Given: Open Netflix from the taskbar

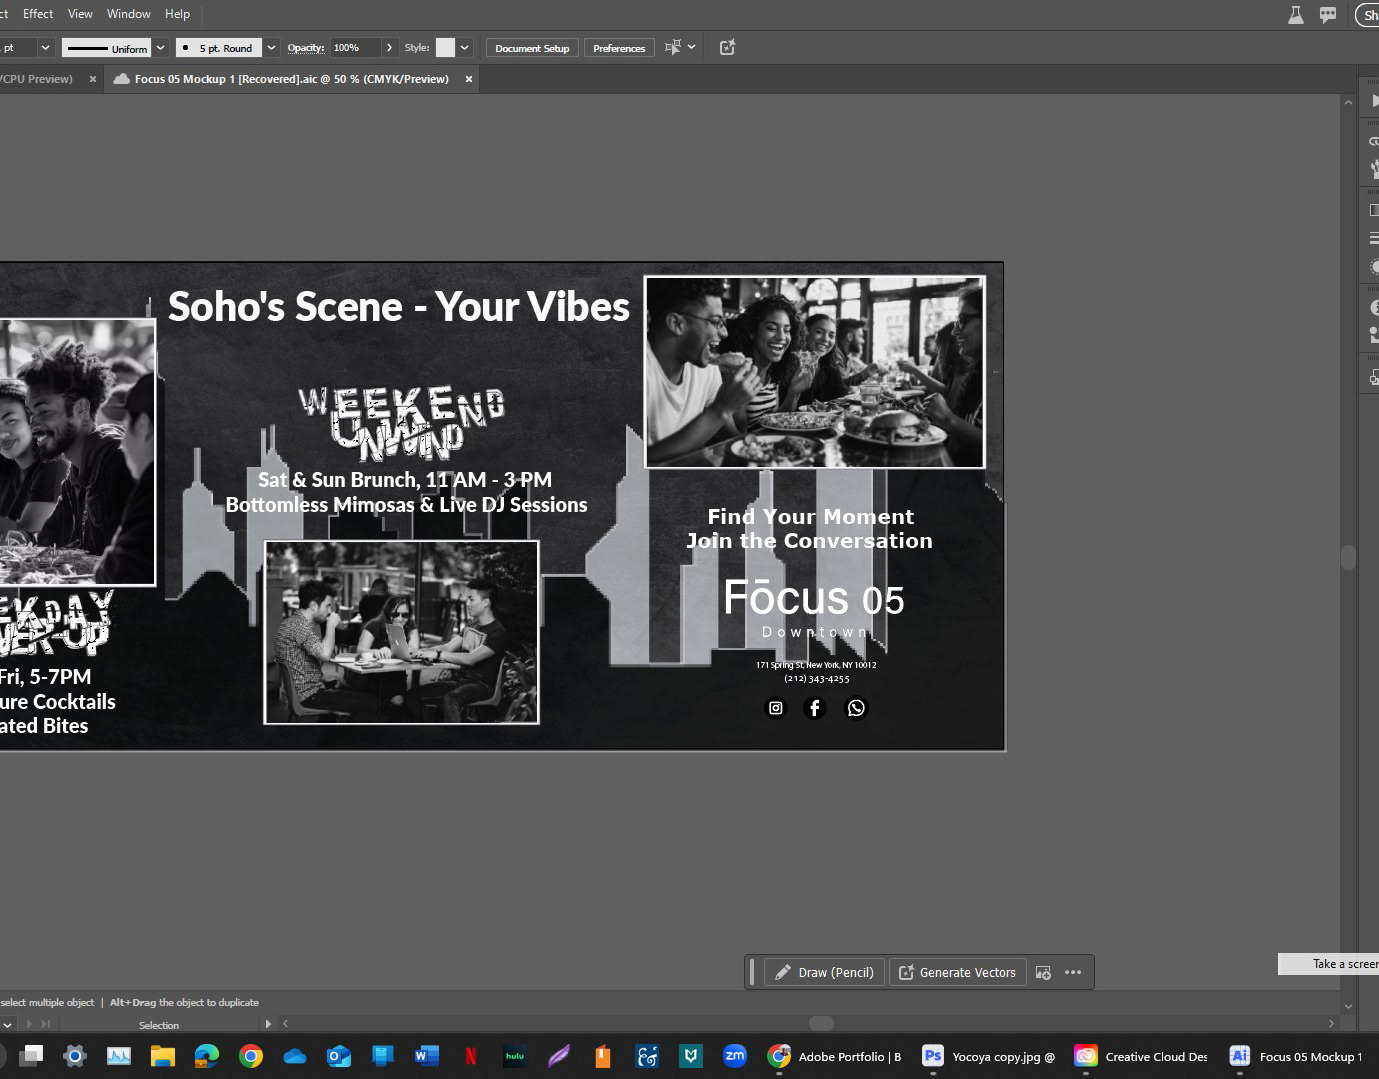Looking at the screenshot, I should 470,1056.
